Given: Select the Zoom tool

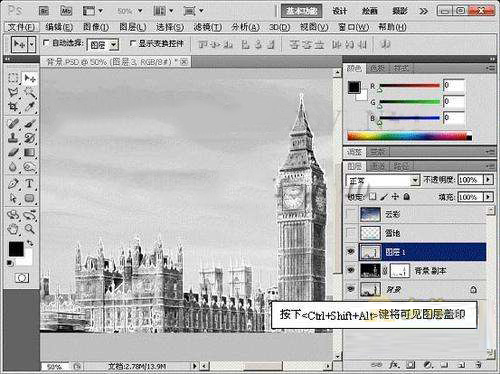Looking at the screenshot, I should click(x=30, y=229).
